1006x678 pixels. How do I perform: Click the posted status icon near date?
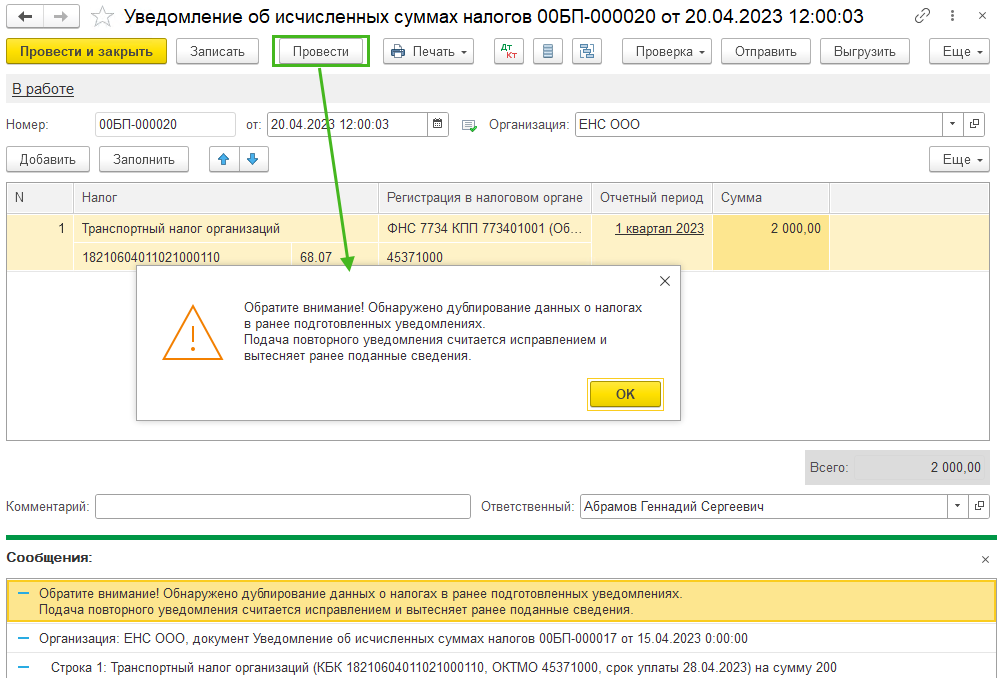pos(470,125)
